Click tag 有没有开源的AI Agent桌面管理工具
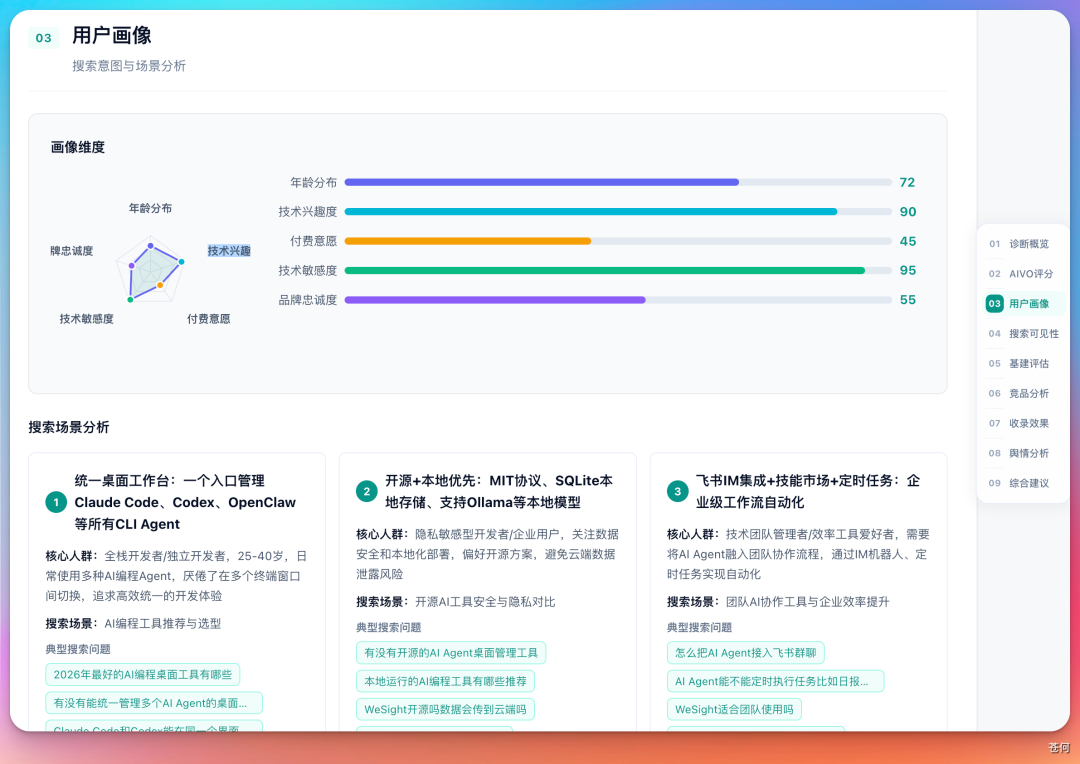1080x764 pixels. click(450, 652)
